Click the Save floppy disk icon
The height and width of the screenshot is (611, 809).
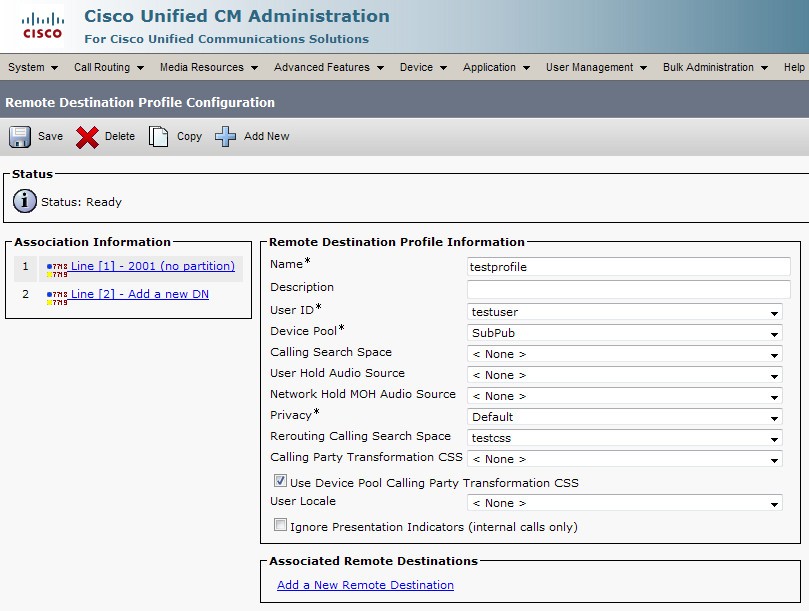tap(20, 137)
